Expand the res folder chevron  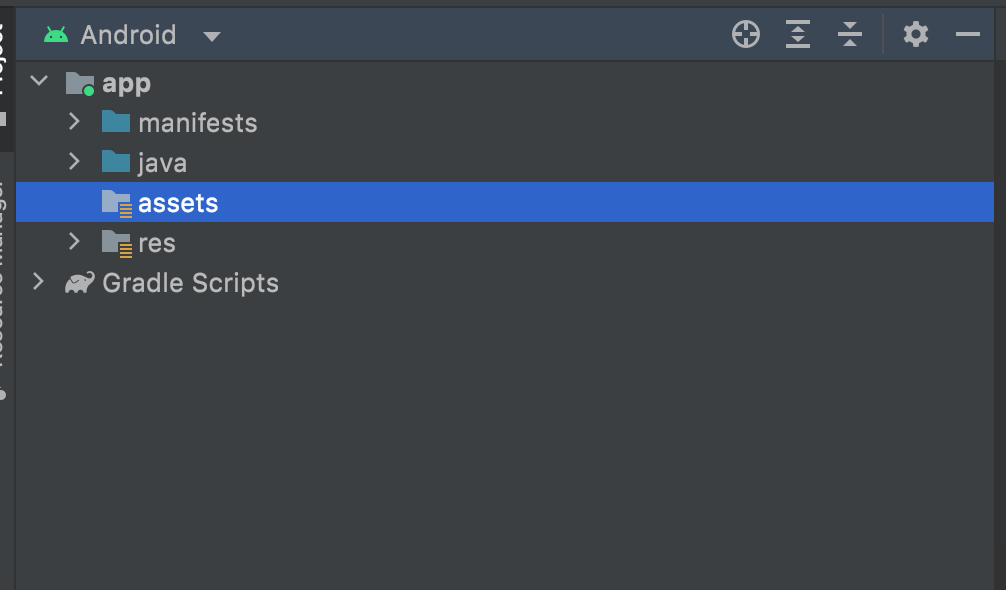[74, 242]
